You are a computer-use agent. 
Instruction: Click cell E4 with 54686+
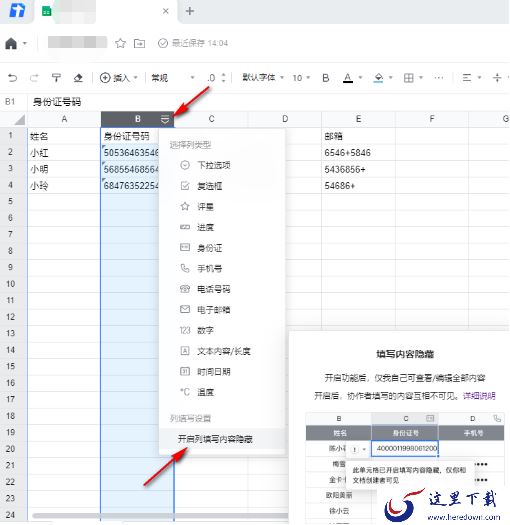[358, 186]
